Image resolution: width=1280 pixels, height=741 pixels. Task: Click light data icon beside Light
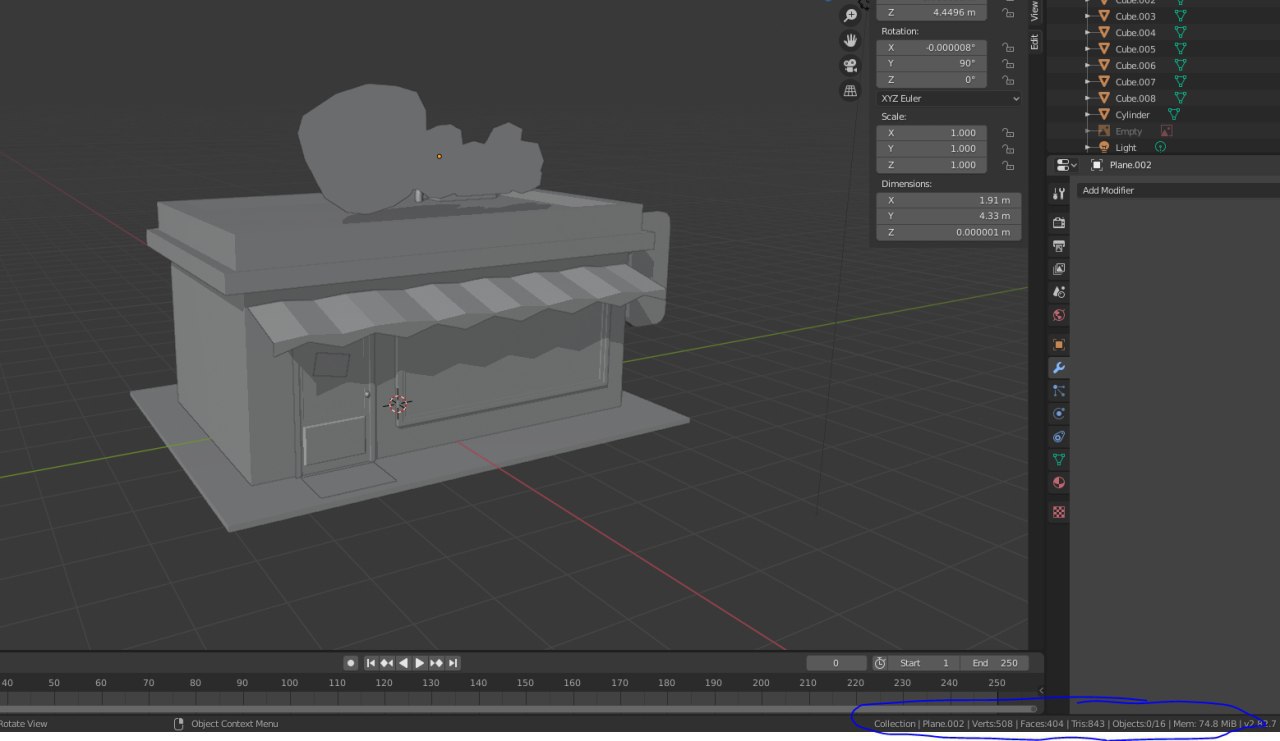(x=1160, y=147)
